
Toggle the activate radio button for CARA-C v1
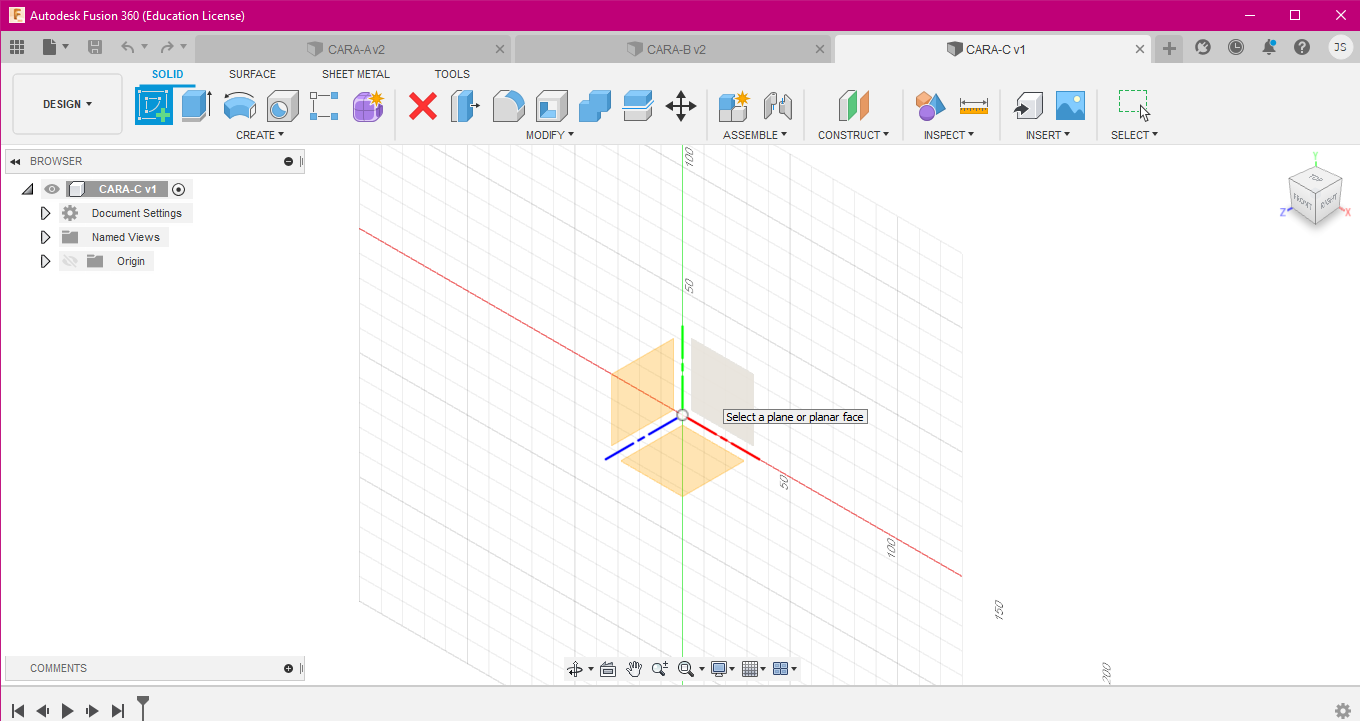179,189
